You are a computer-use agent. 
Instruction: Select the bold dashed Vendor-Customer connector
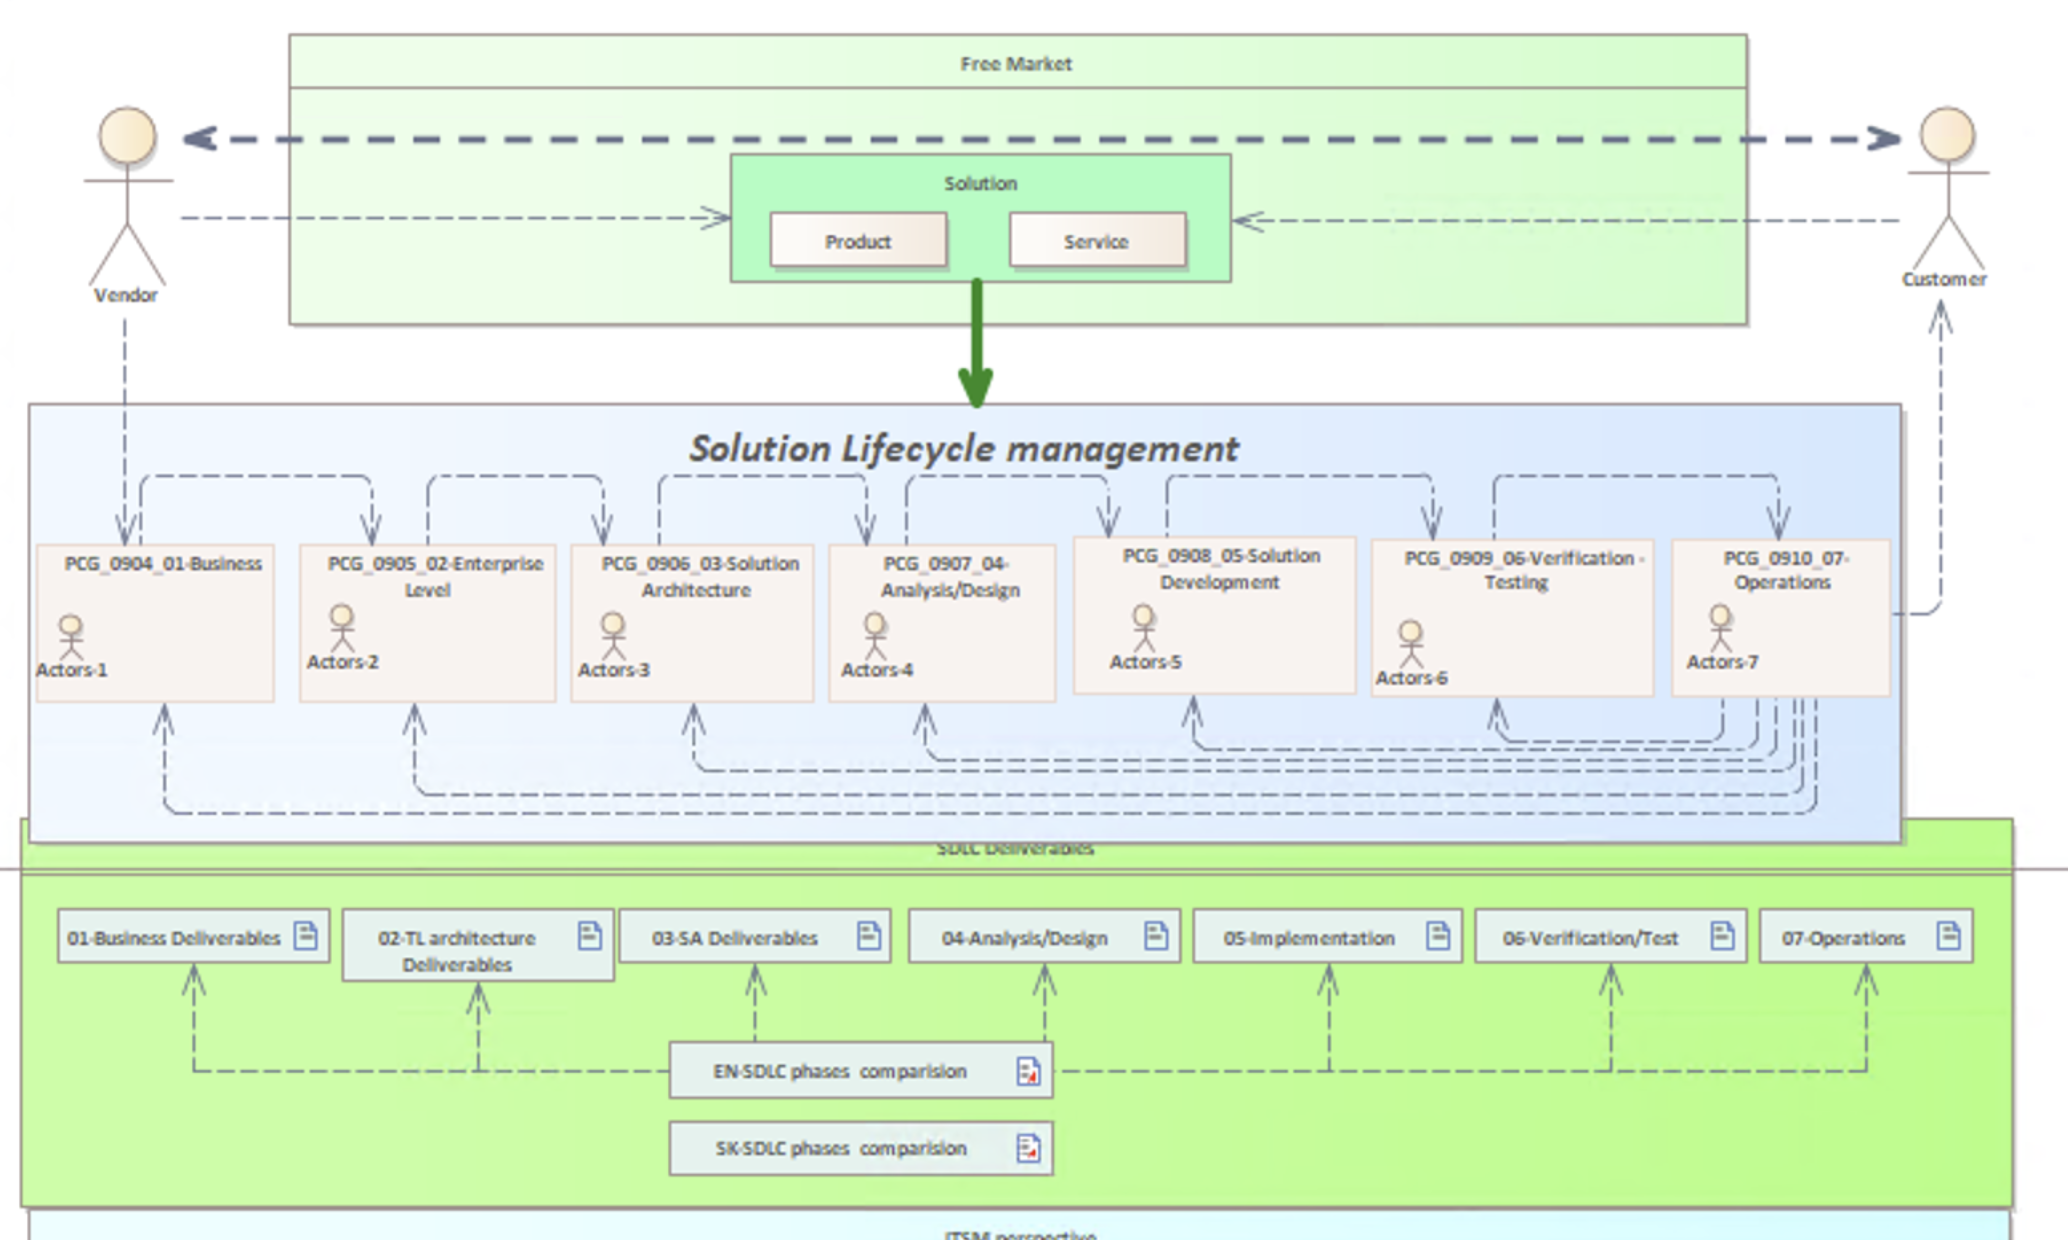pos(1040,139)
